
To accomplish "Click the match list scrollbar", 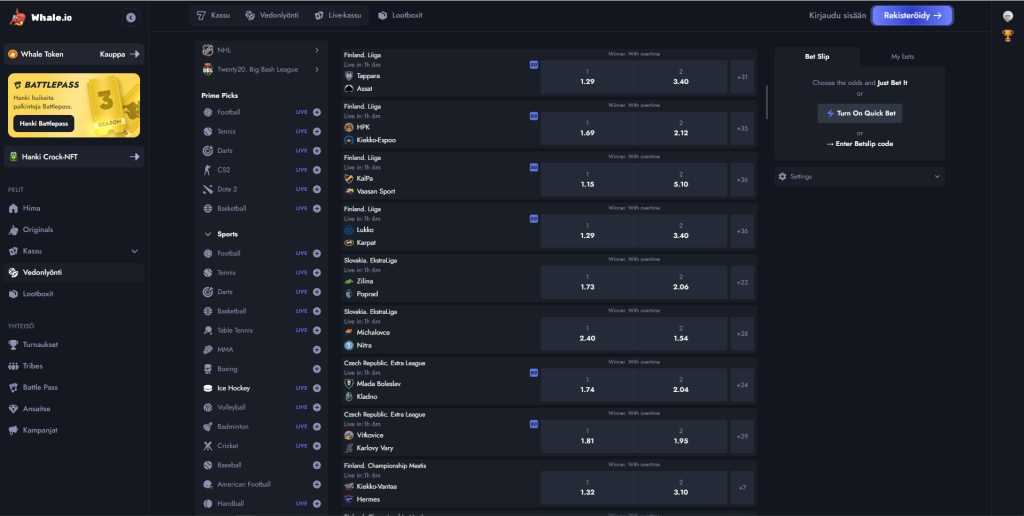I will [x=766, y=100].
